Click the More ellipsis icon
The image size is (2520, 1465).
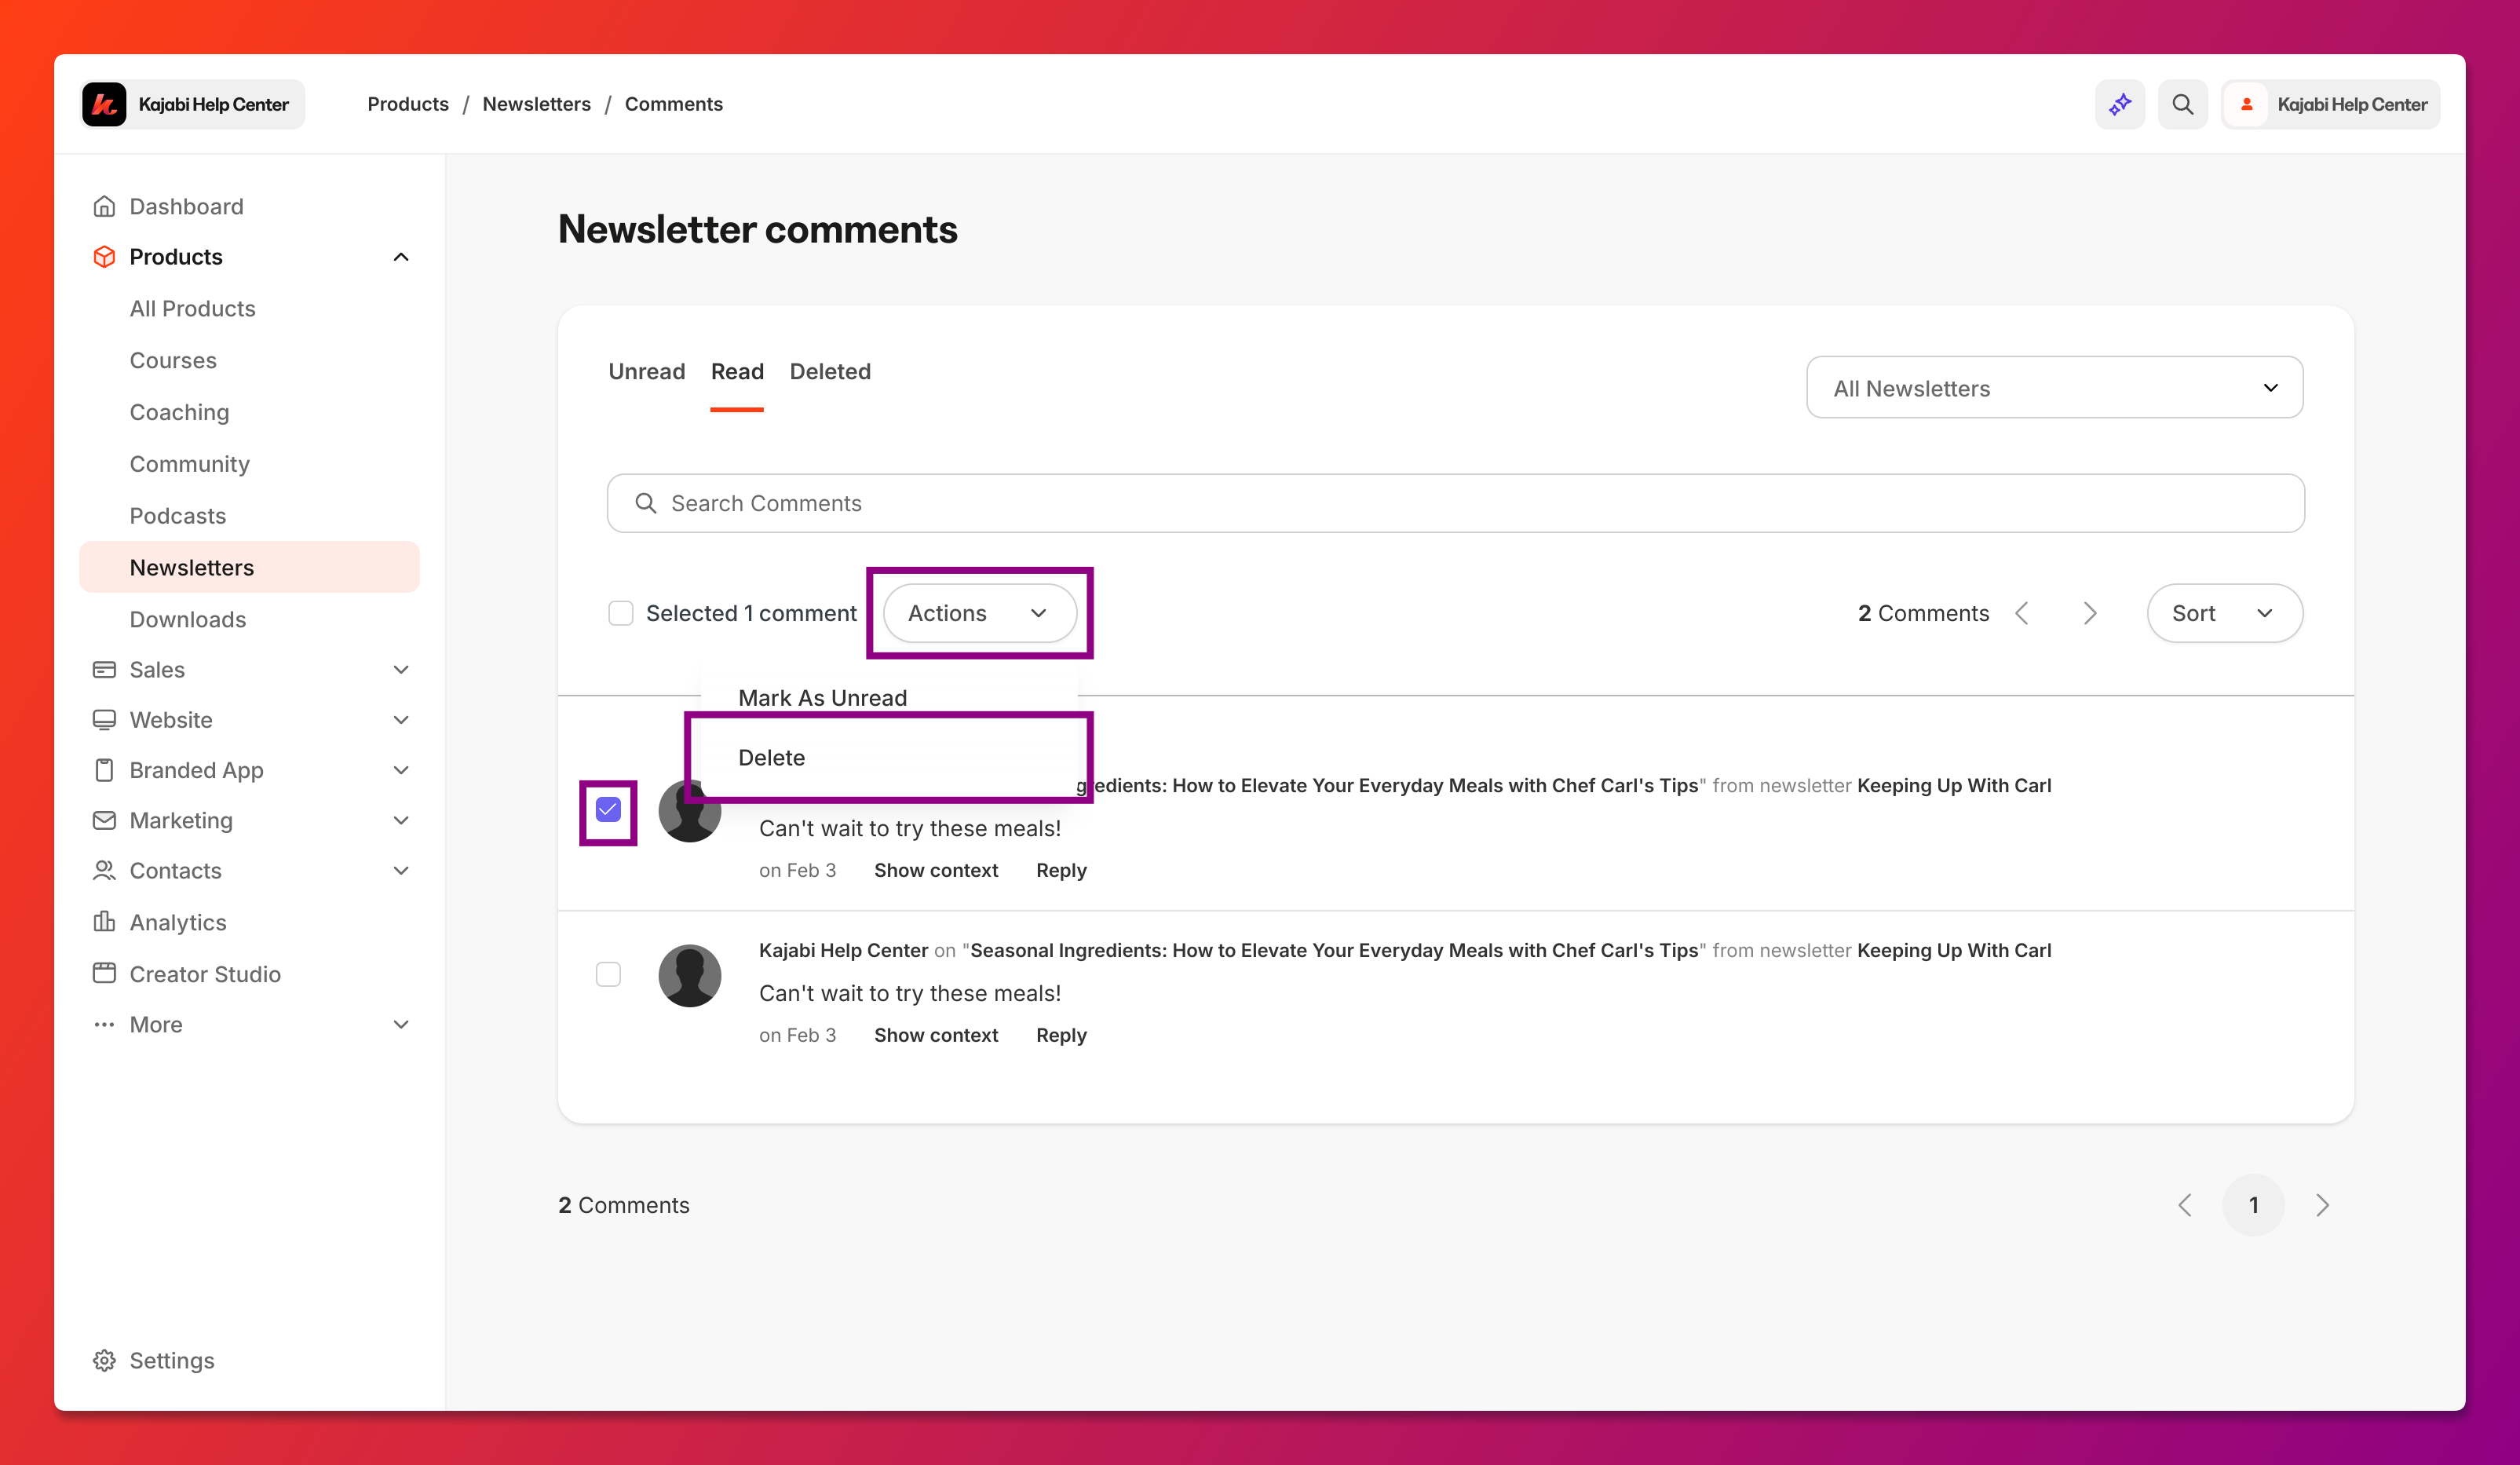pyautogui.click(x=104, y=1025)
